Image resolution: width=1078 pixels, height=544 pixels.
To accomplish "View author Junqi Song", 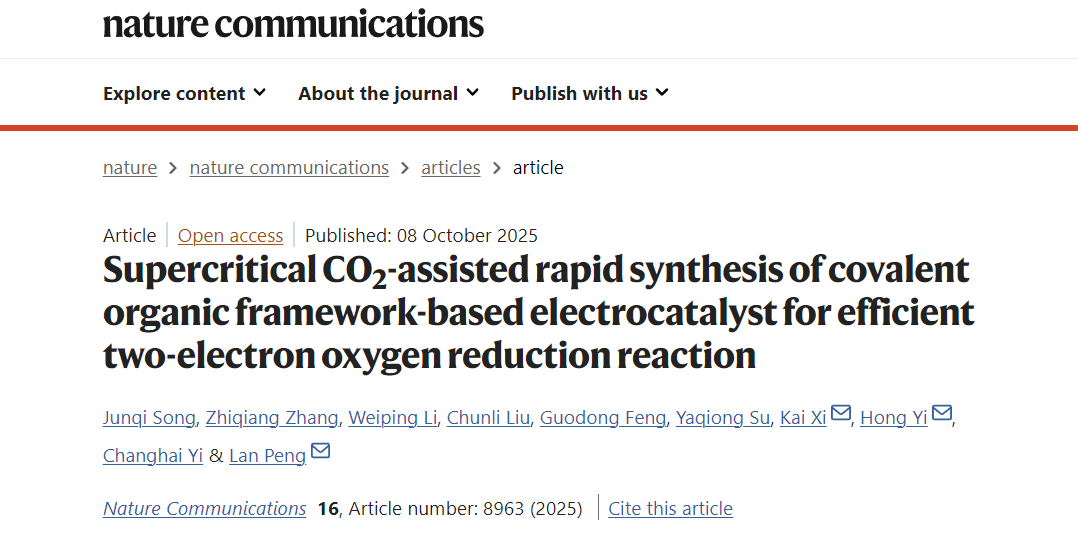I will (x=149, y=418).
